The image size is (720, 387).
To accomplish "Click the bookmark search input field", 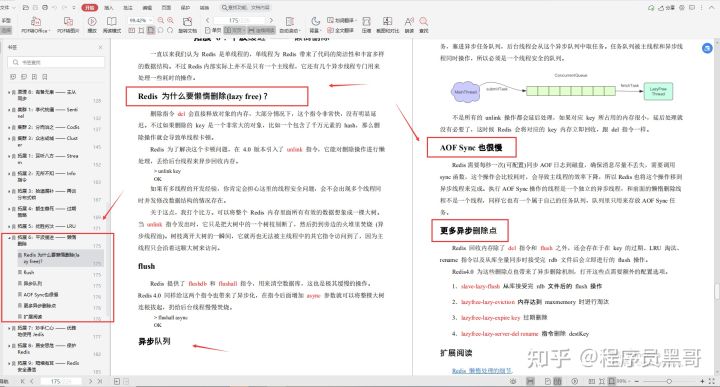I will pyautogui.click(x=56, y=62).
